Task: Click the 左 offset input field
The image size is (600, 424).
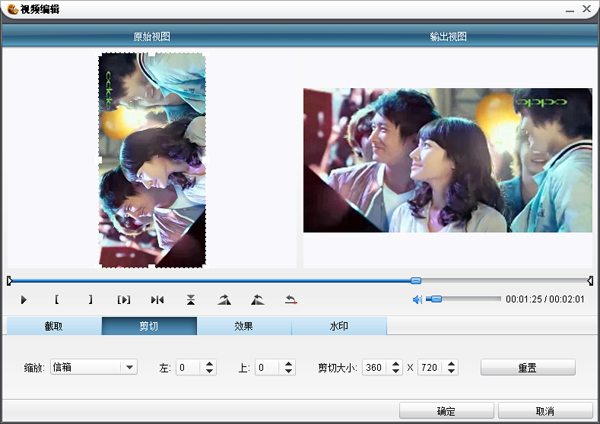Action: pos(188,368)
